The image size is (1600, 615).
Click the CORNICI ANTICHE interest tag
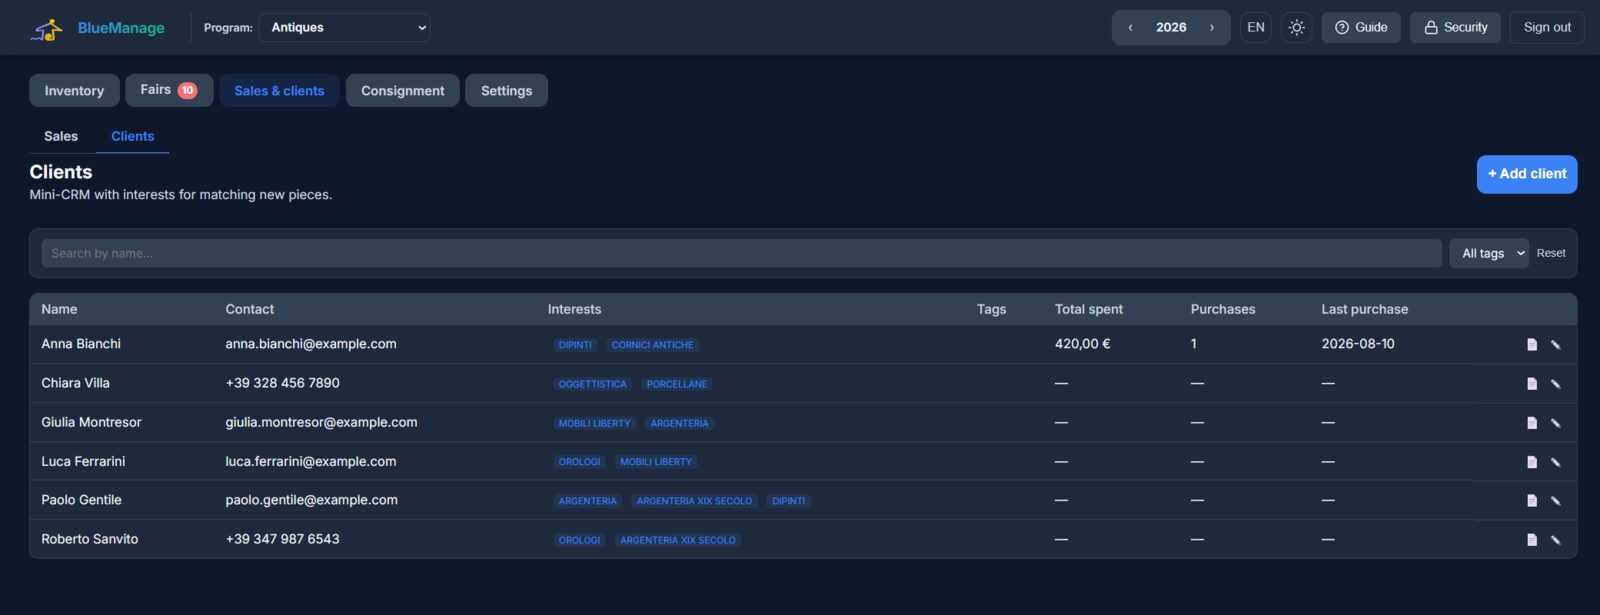[653, 345]
